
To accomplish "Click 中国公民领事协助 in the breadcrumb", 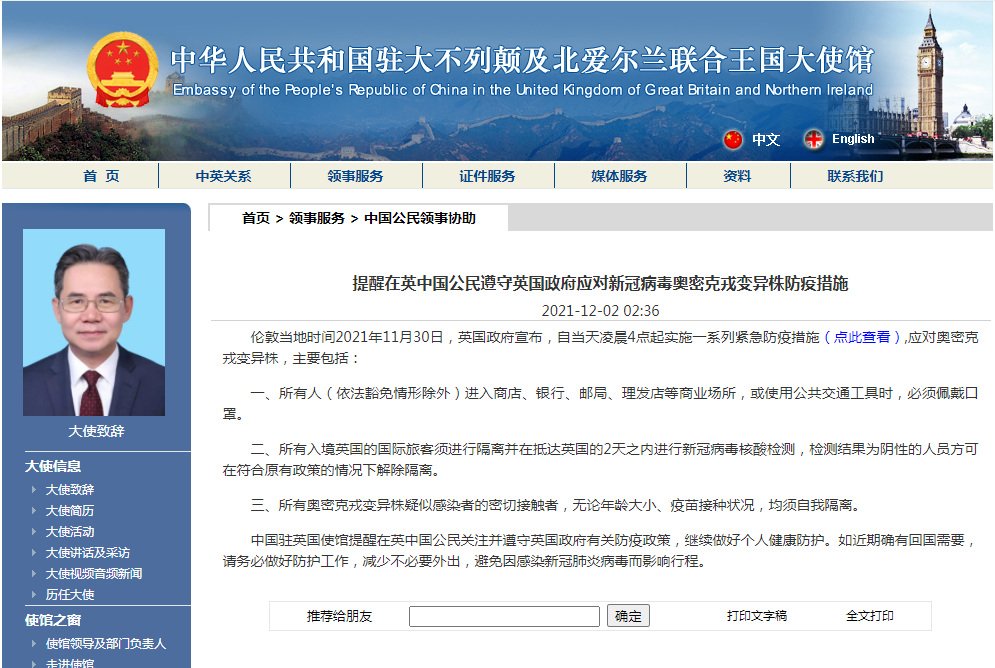I will pyautogui.click(x=420, y=218).
